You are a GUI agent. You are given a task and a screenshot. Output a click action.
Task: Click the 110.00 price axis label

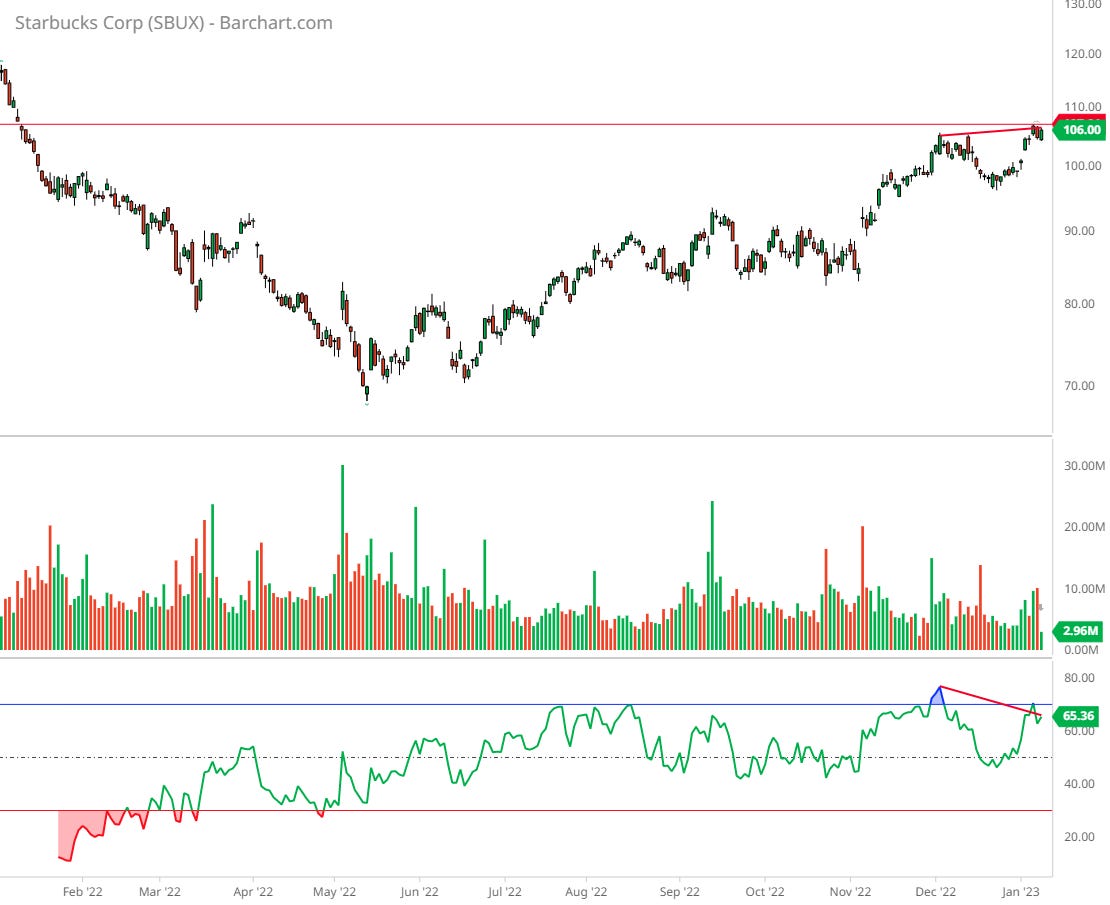click(x=1082, y=107)
